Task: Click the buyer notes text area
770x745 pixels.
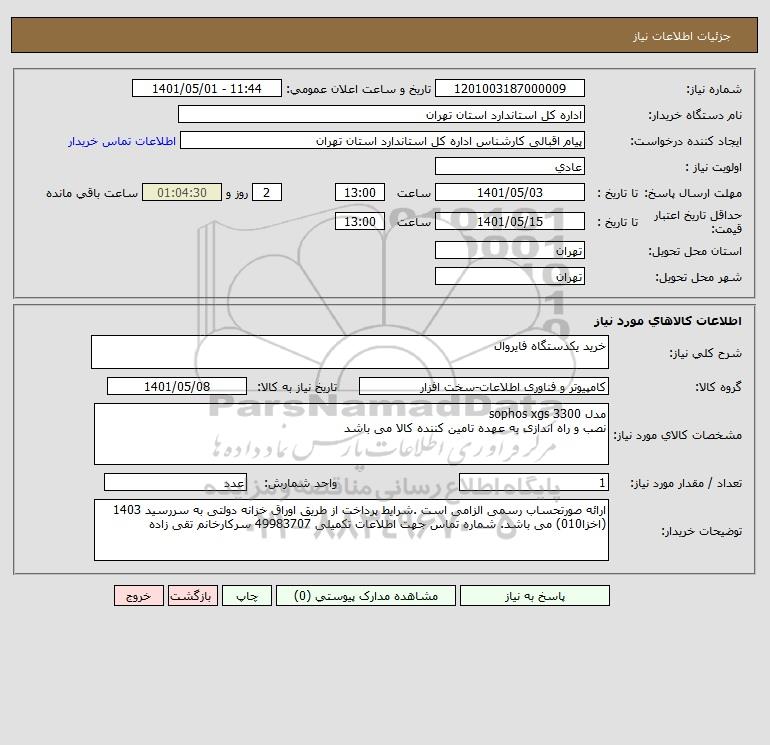Action: tap(351, 530)
